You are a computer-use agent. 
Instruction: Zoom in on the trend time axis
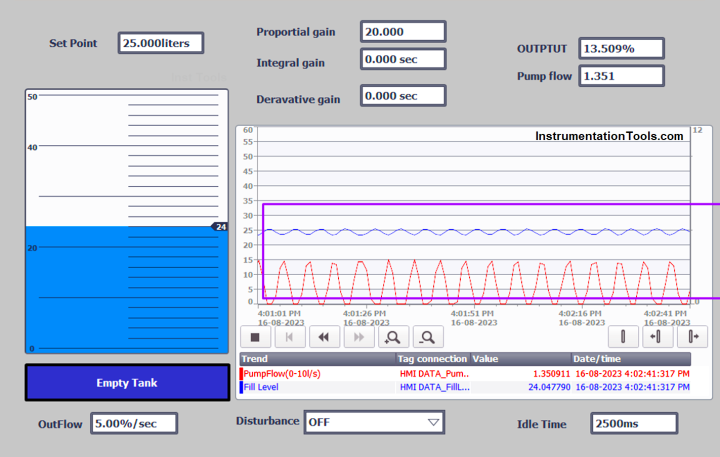click(x=393, y=337)
